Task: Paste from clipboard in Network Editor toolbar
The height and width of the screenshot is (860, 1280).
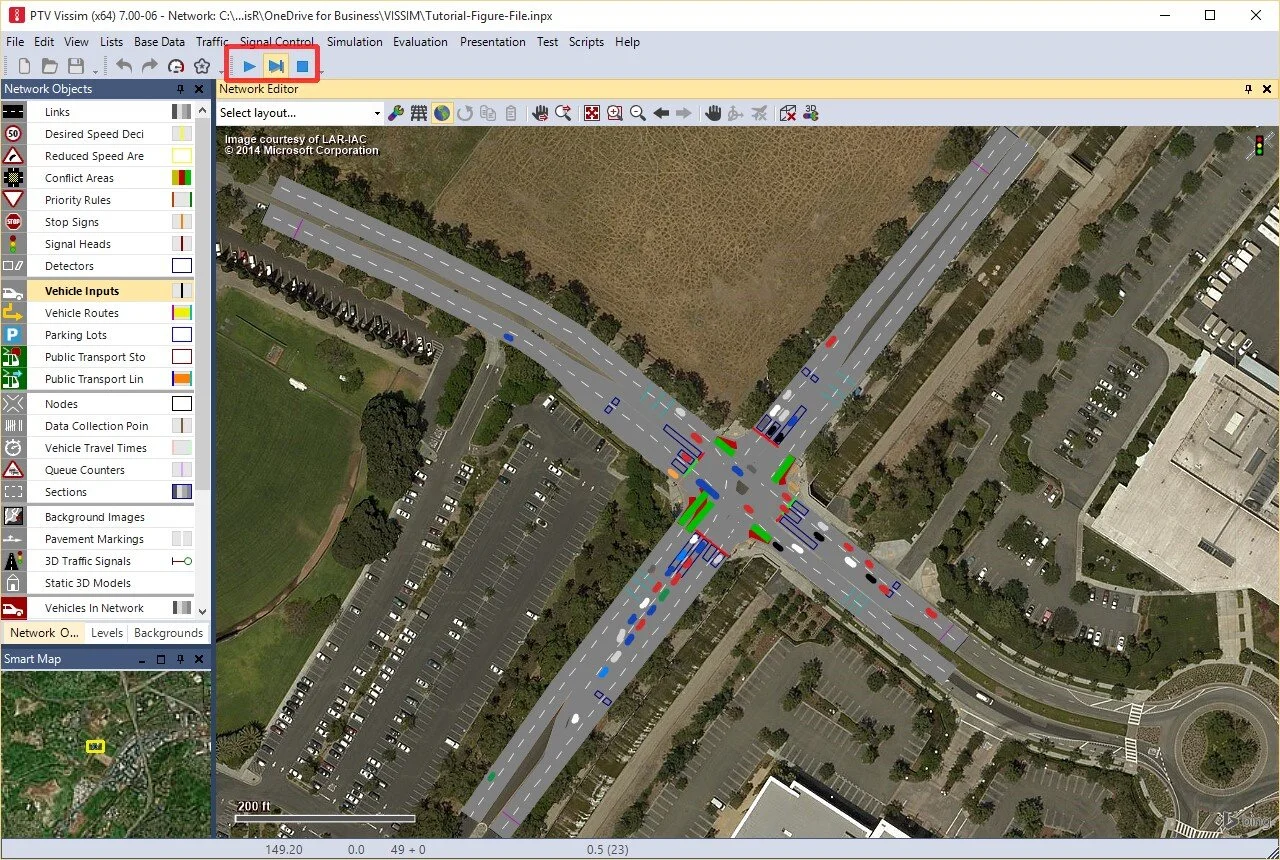Action: [x=511, y=113]
